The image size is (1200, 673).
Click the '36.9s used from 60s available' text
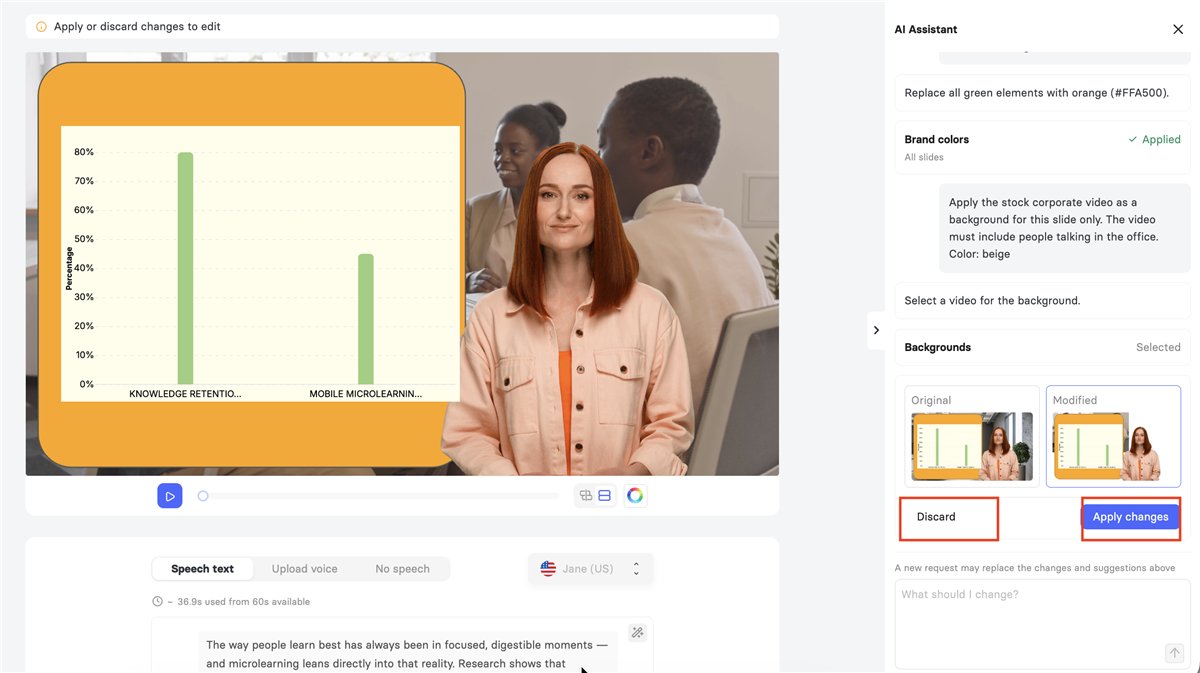coord(243,602)
